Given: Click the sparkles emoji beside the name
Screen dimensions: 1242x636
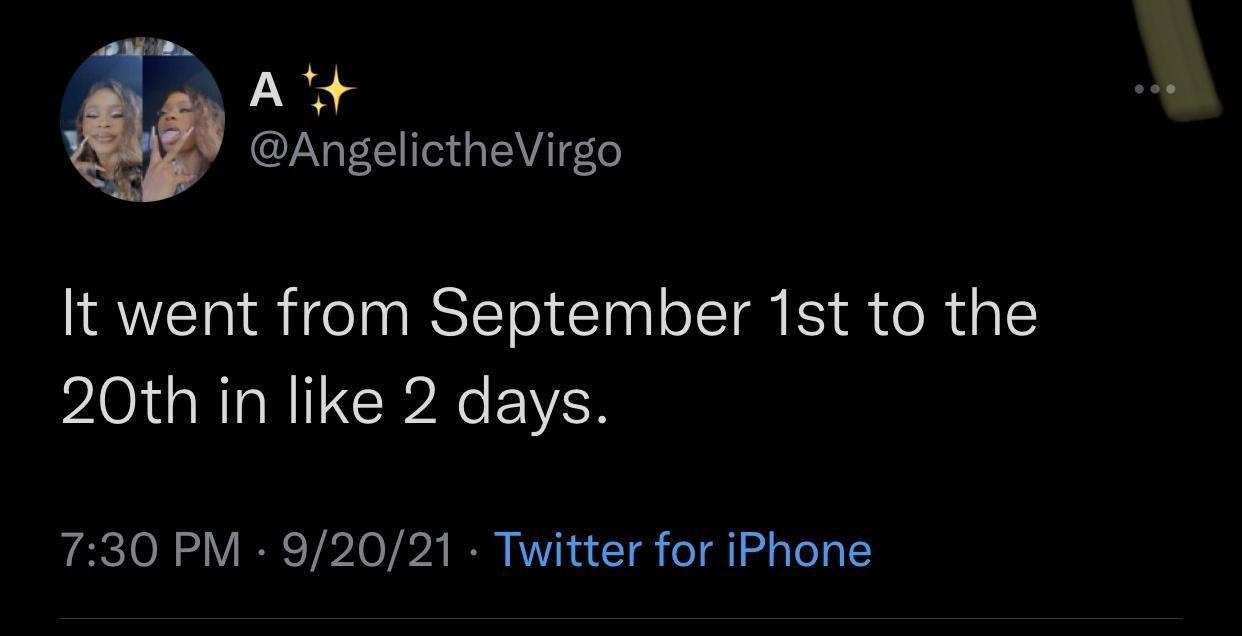Looking at the screenshot, I should pos(329,89).
